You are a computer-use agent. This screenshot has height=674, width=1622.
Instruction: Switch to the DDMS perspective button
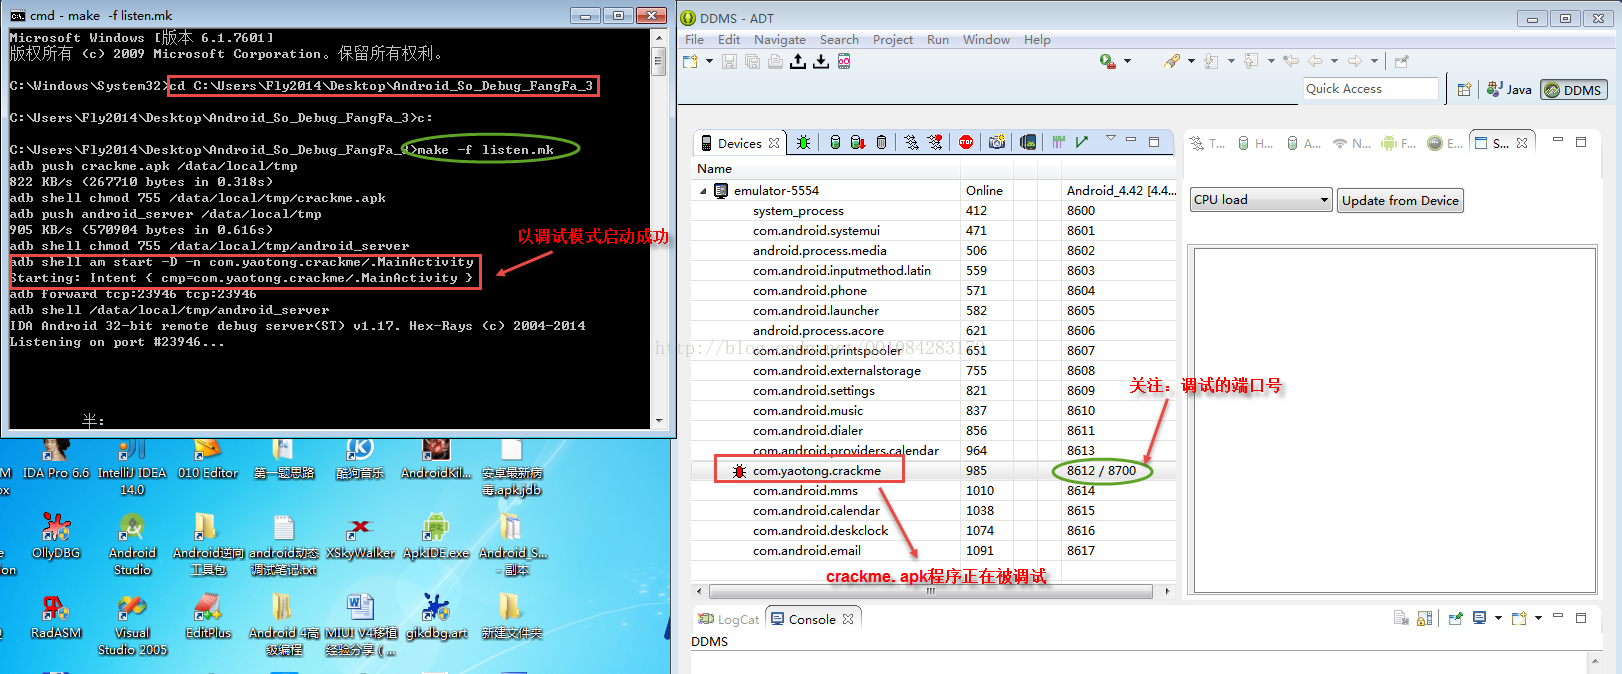point(1574,90)
